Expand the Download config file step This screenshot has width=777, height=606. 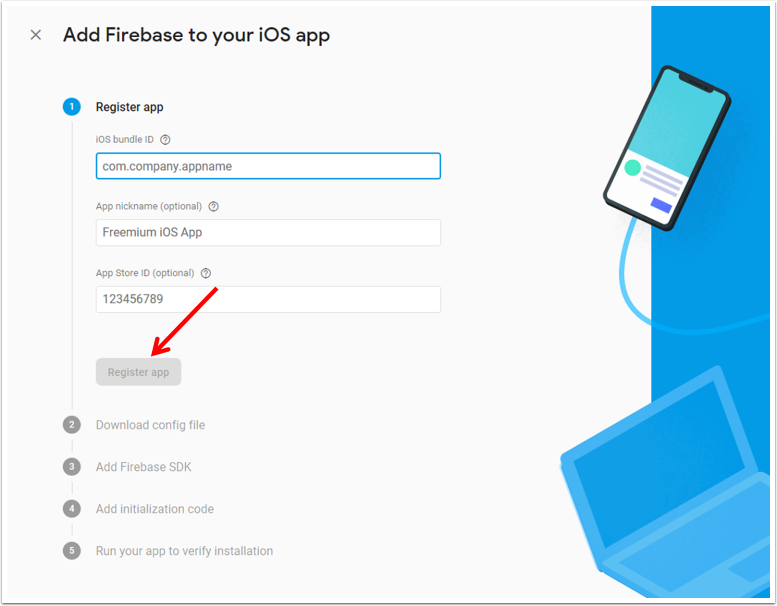[150, 425]
